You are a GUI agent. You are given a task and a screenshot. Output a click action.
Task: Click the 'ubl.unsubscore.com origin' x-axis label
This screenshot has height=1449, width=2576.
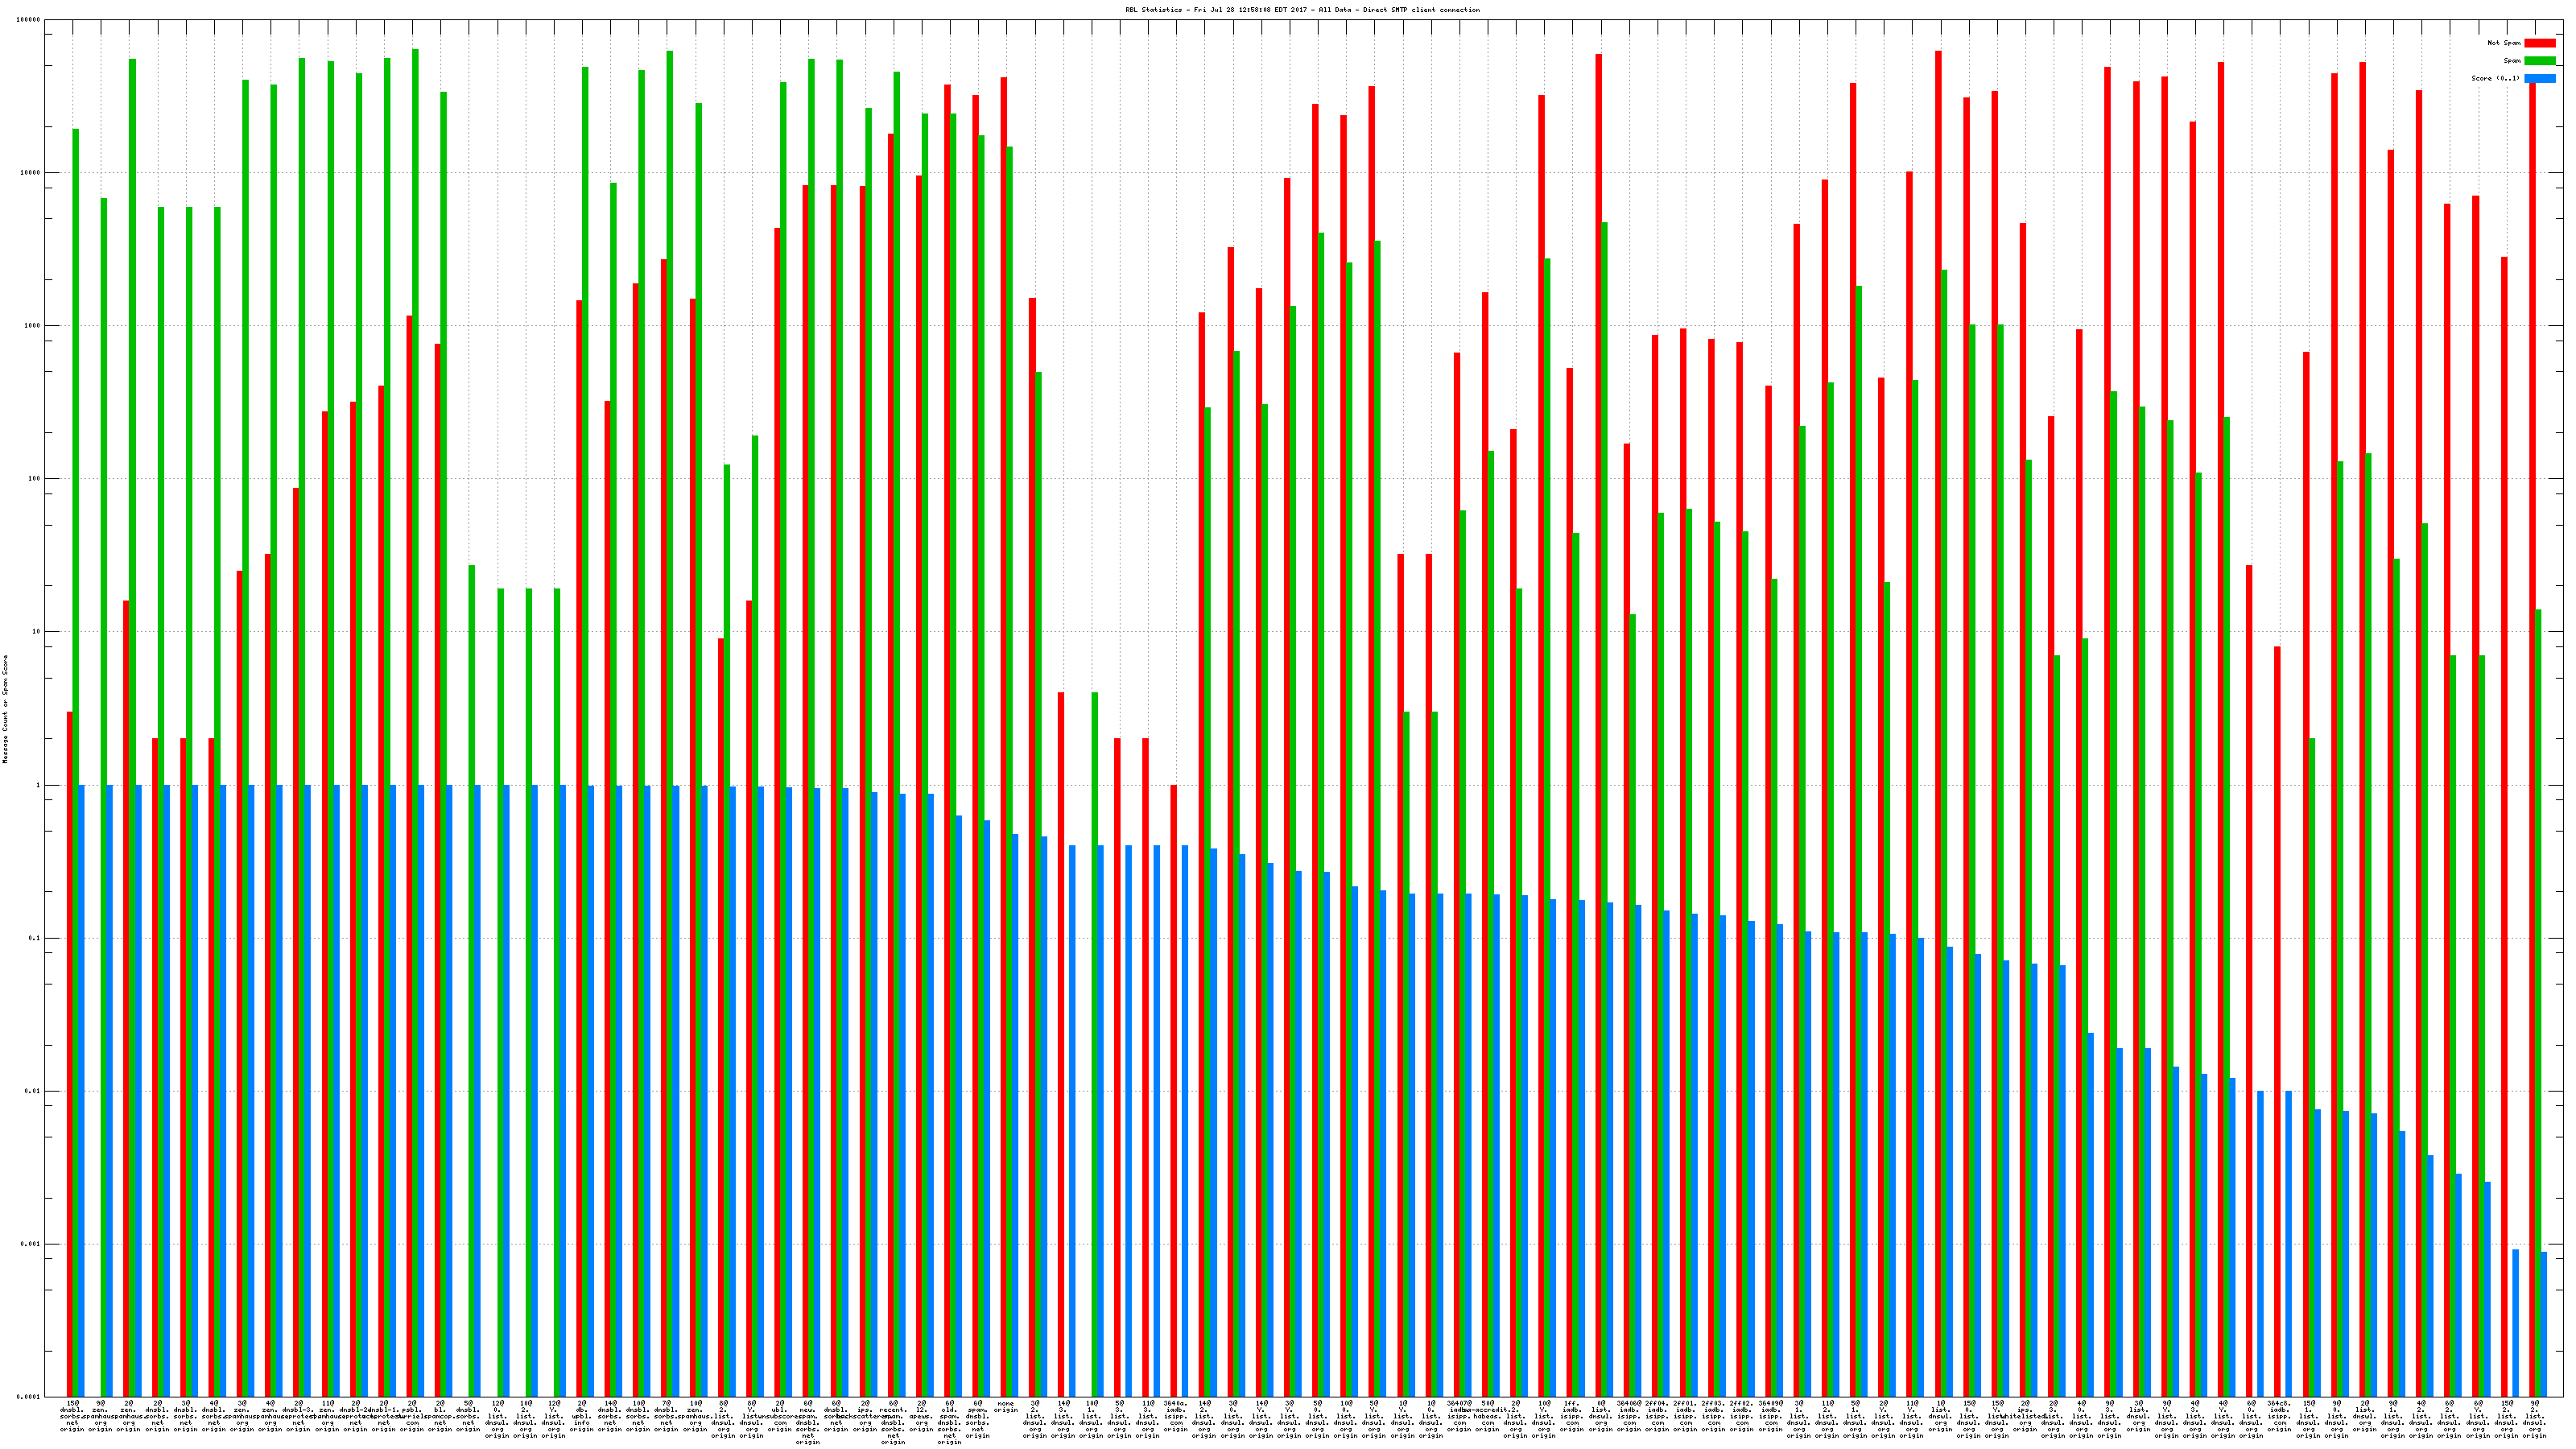[780, 1415]
